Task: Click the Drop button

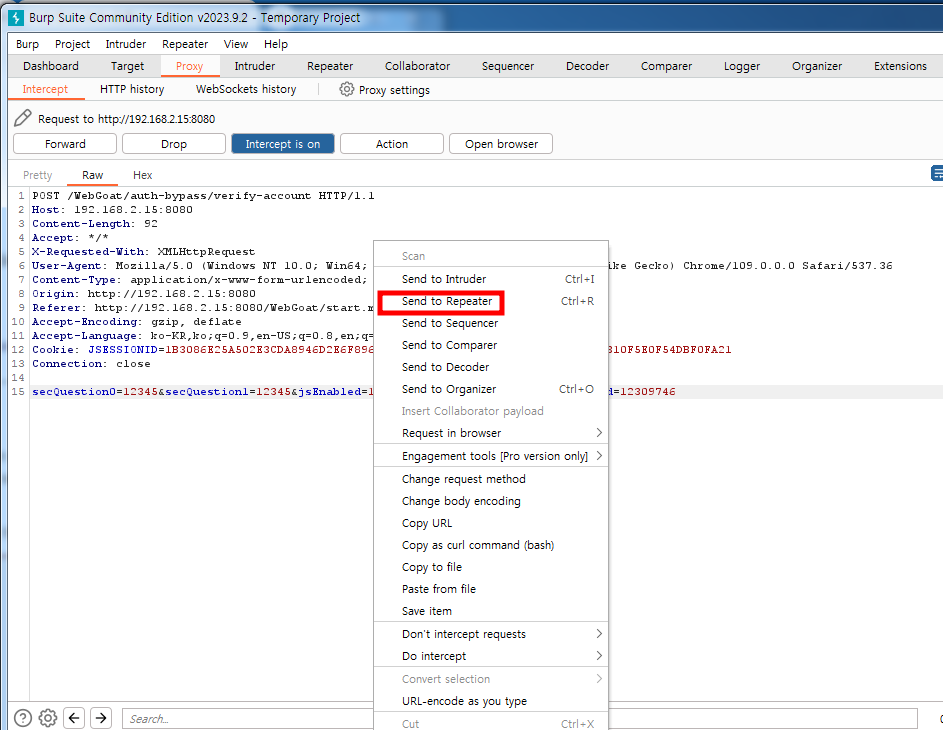Action: (x=174, y=144)
